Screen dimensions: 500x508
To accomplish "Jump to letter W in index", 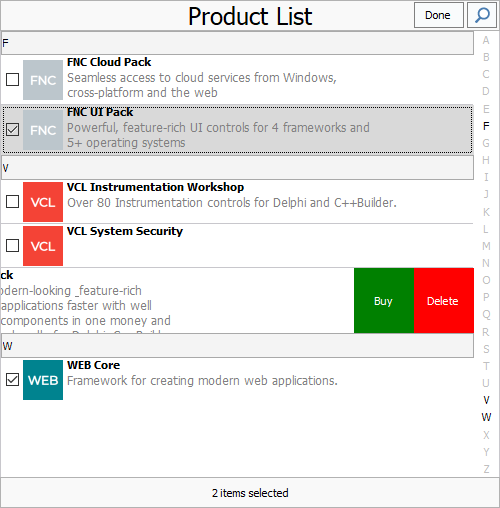I will tap(486, 417).
